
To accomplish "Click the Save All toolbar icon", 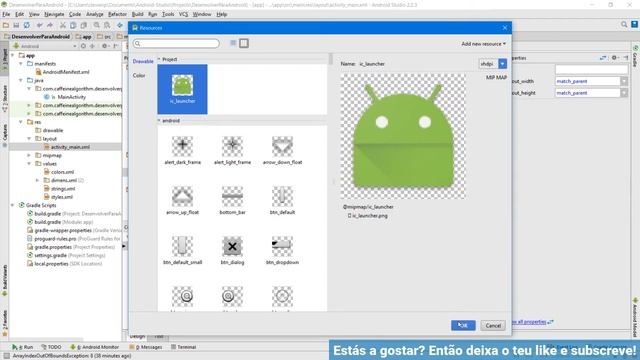I will click(x=16, y=25).
